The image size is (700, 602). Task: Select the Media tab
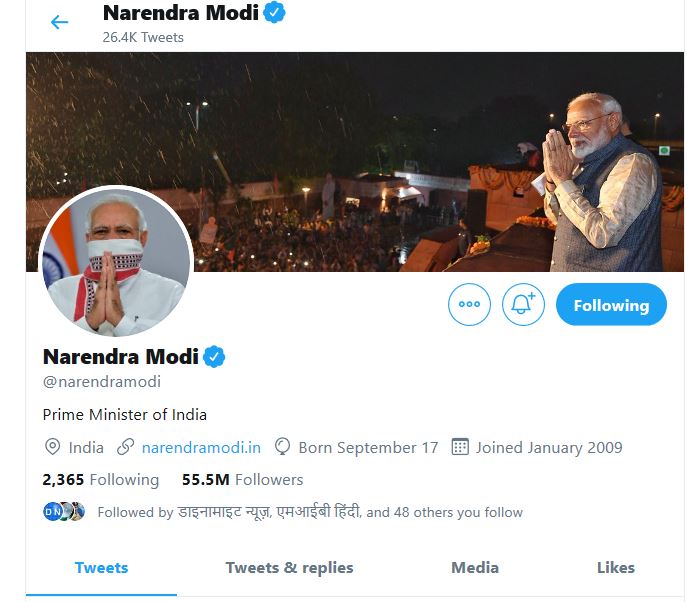(475, 567)
